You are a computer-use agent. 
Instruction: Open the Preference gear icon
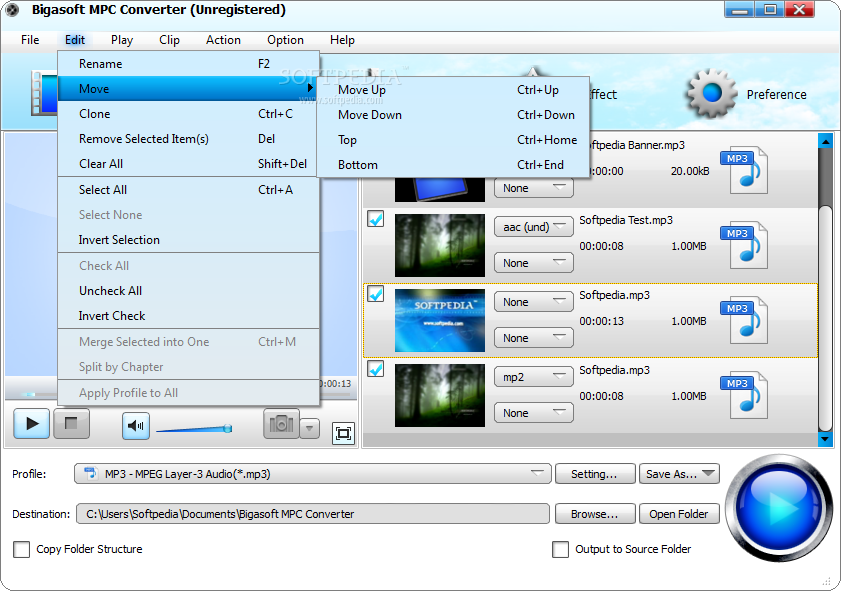point(712,93)
